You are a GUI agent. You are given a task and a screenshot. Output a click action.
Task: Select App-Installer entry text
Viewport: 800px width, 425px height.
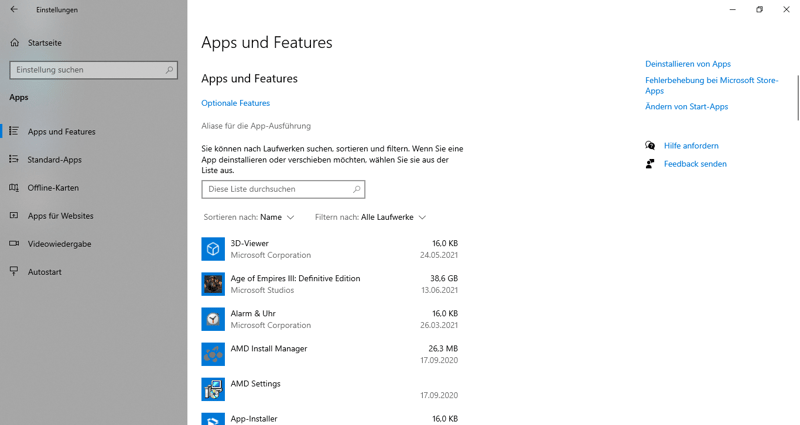coord(254,419)
